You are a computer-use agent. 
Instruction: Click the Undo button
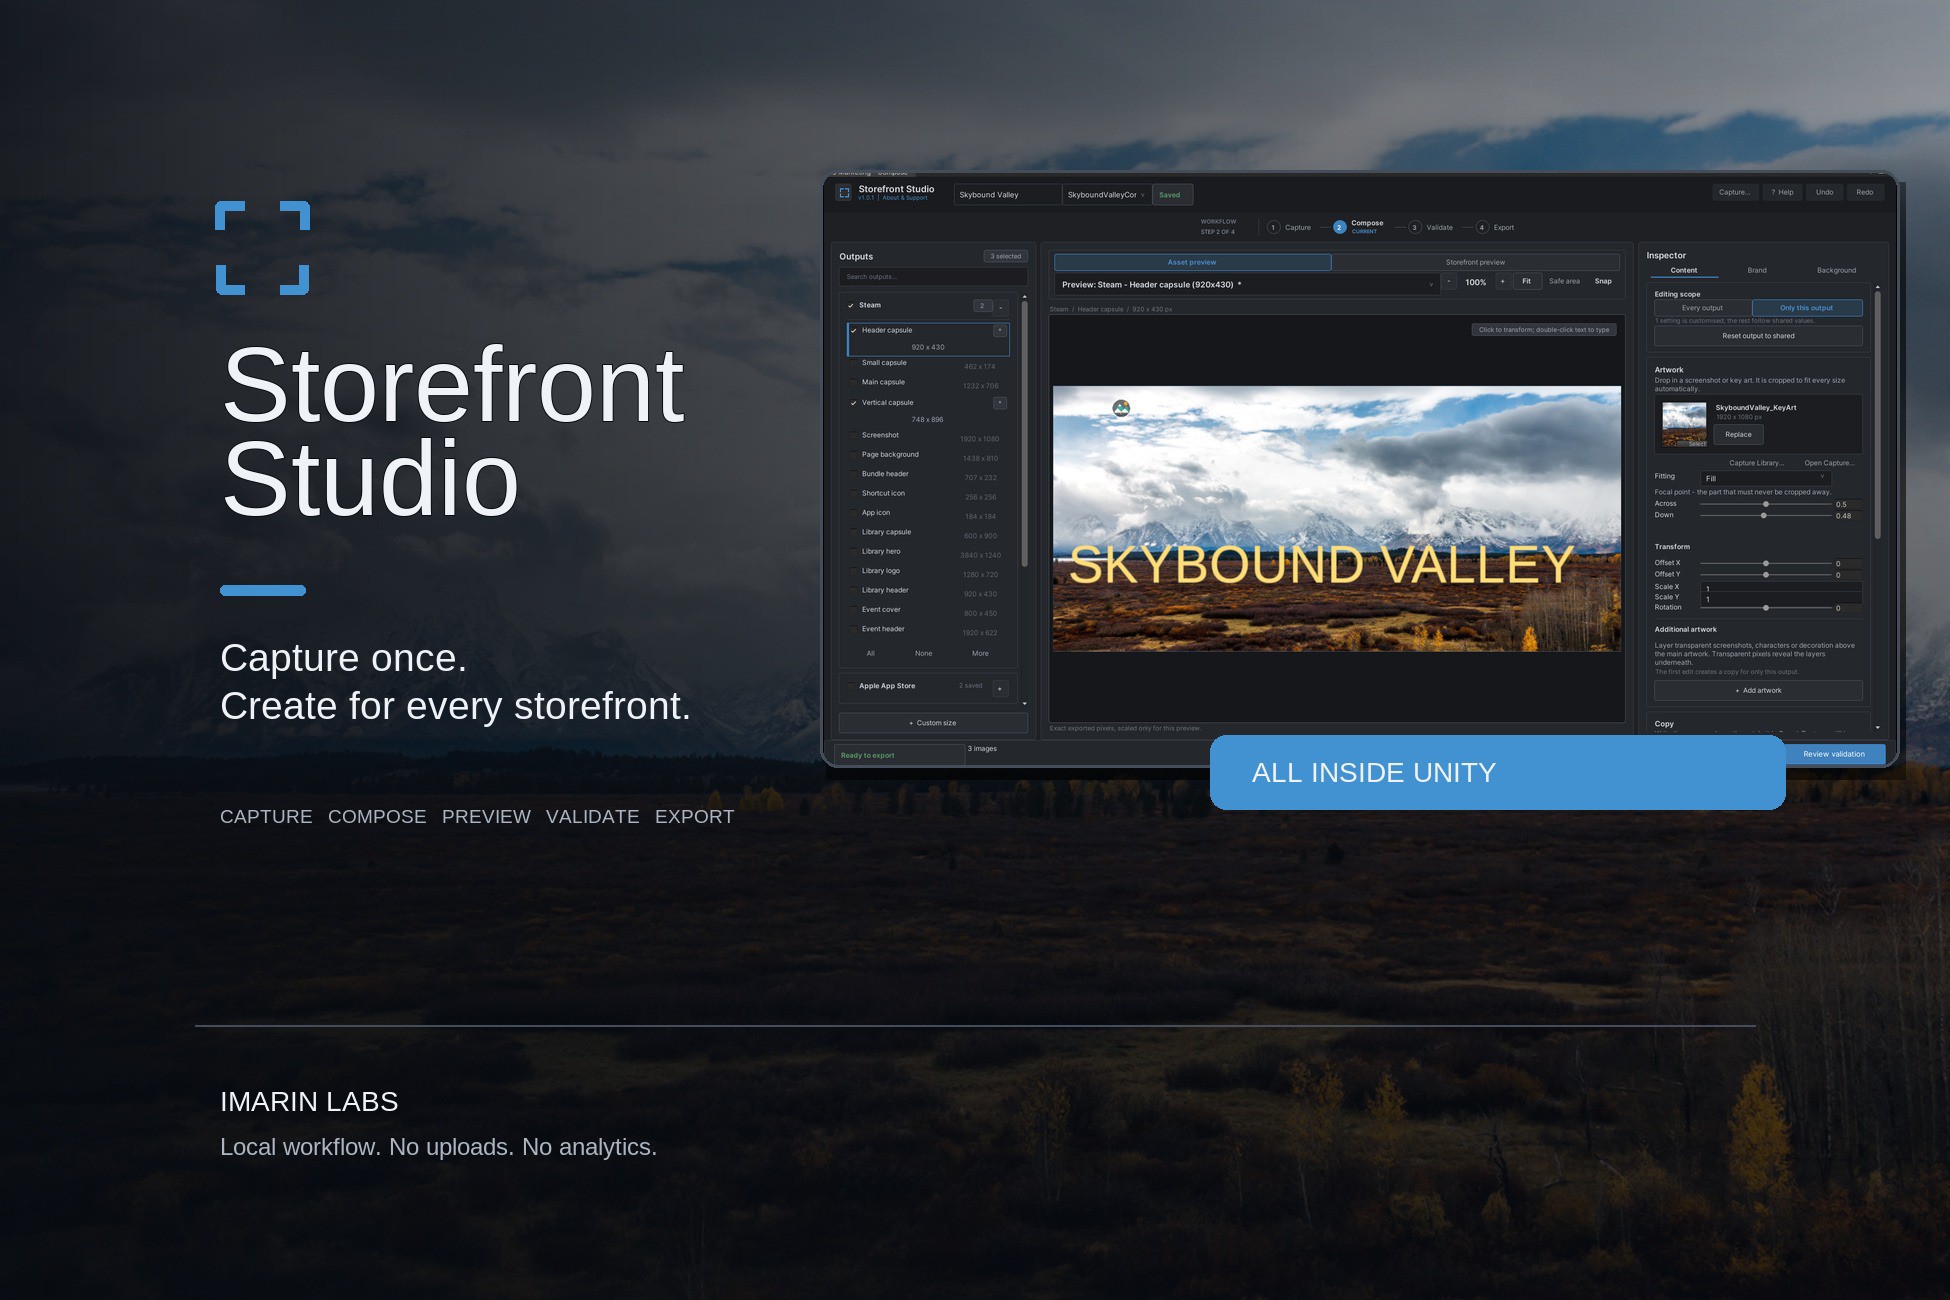pyautogui.click(x=1824, y=193)
